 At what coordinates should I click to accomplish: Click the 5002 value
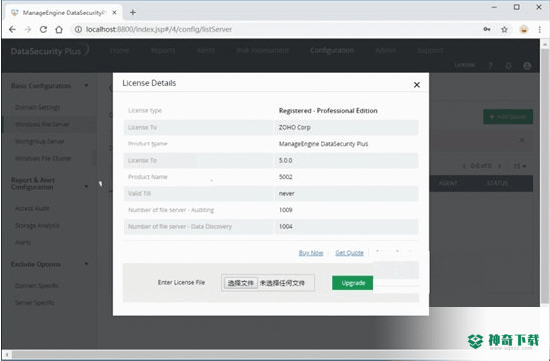tap(286, 177)
